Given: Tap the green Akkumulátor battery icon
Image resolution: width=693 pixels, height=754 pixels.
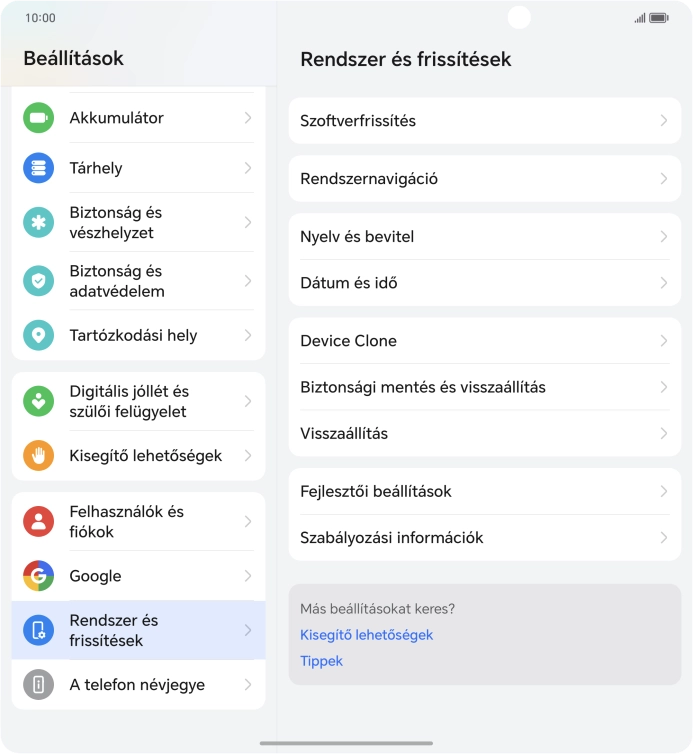Looking at the screenshot, I should [38, 118].
